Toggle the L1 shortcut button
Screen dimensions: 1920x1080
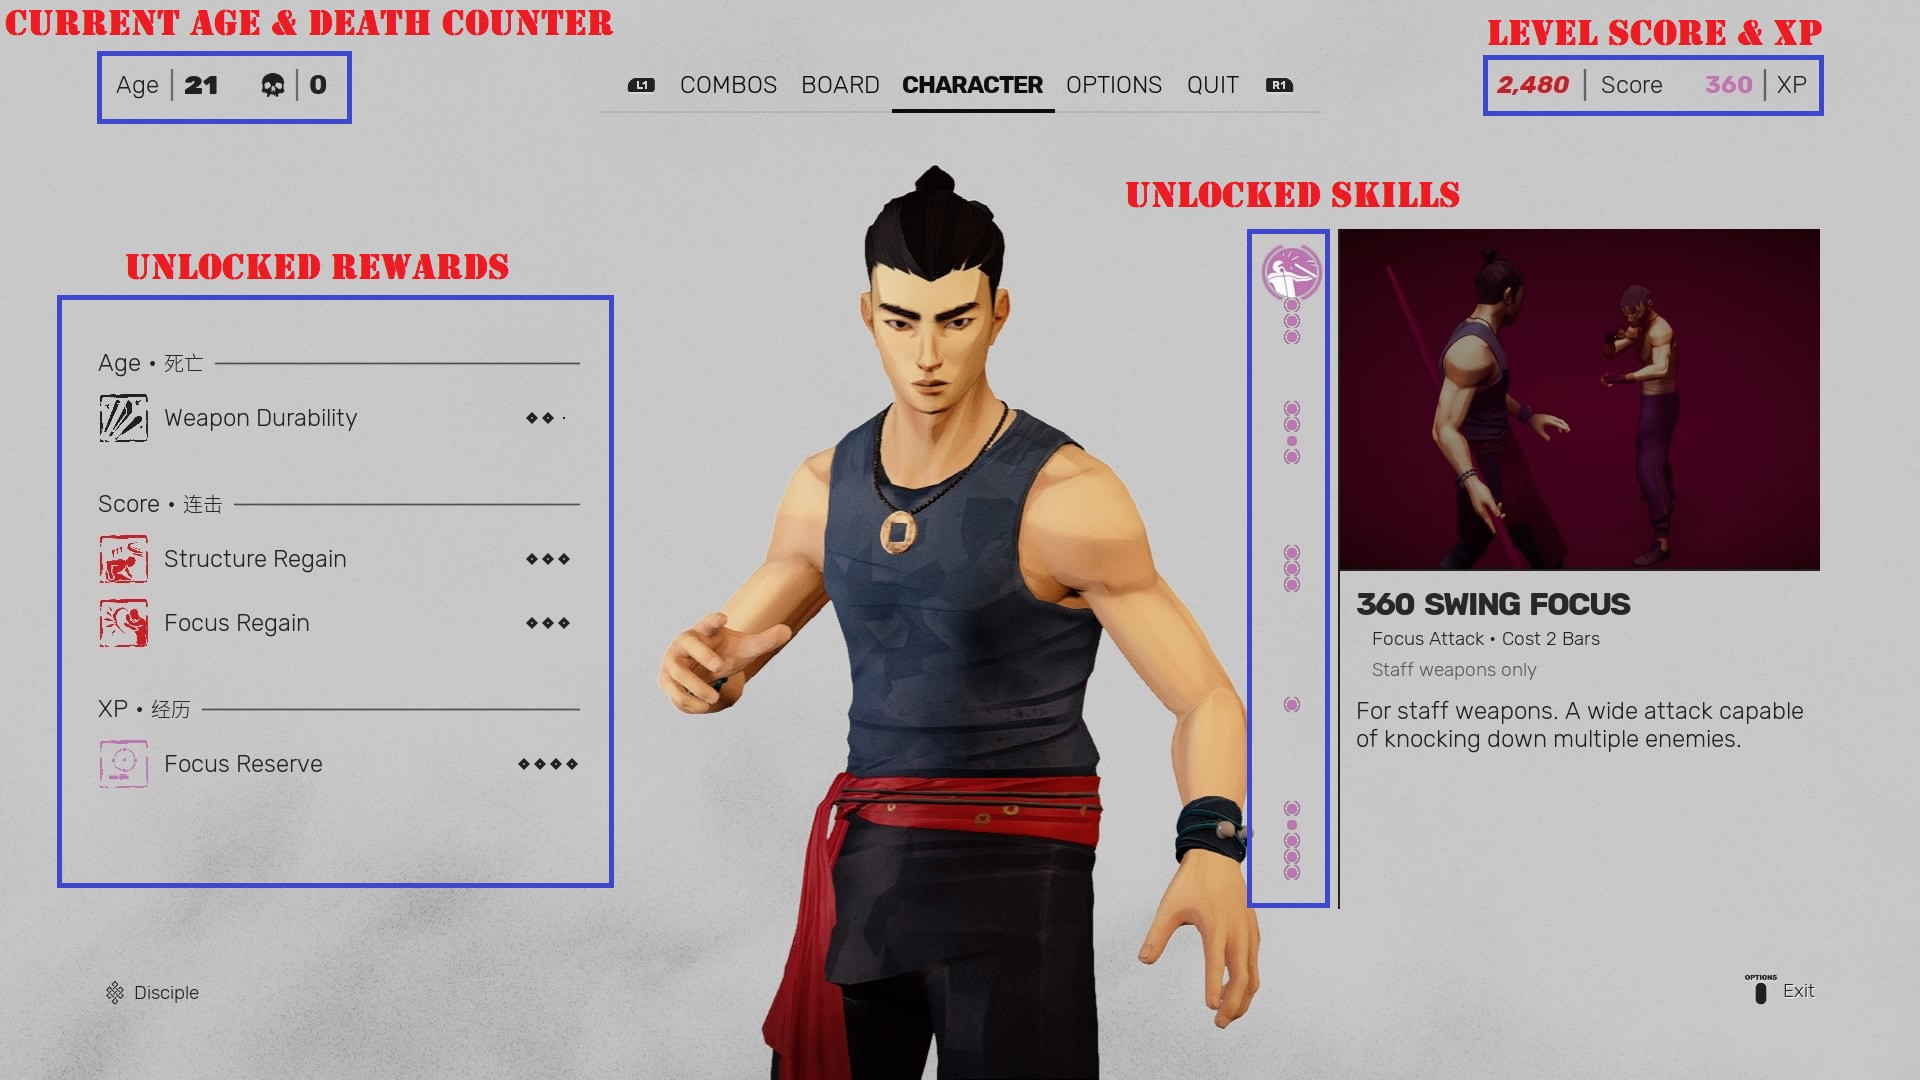pos(645,86)
